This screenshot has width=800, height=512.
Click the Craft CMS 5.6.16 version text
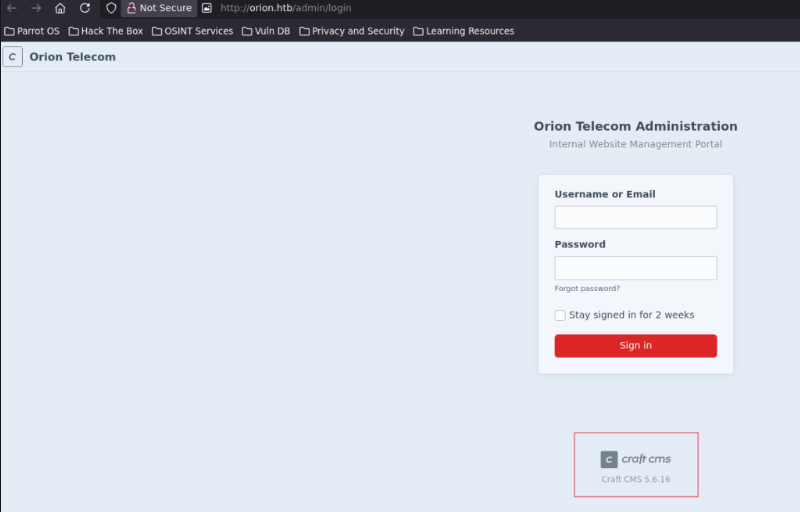coord(636,479)
